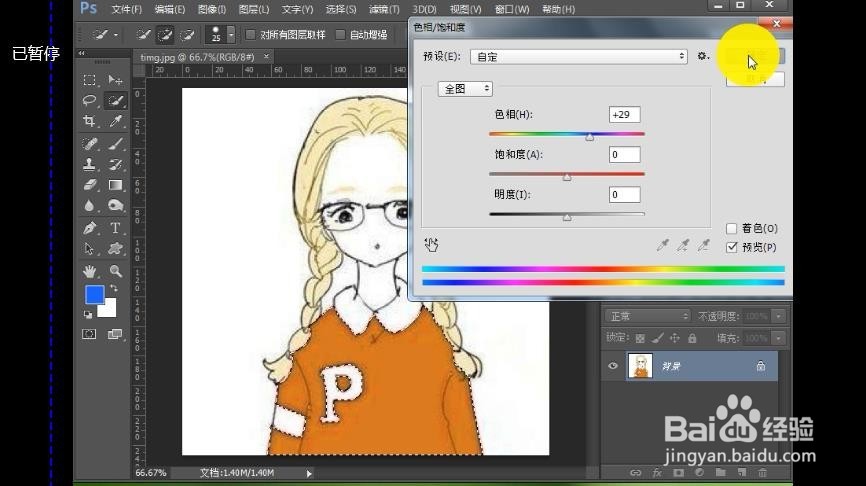Toggle lock transparent pixels in Layers panel
This screenshot has width=866, height=486.
tap(640, 338)
